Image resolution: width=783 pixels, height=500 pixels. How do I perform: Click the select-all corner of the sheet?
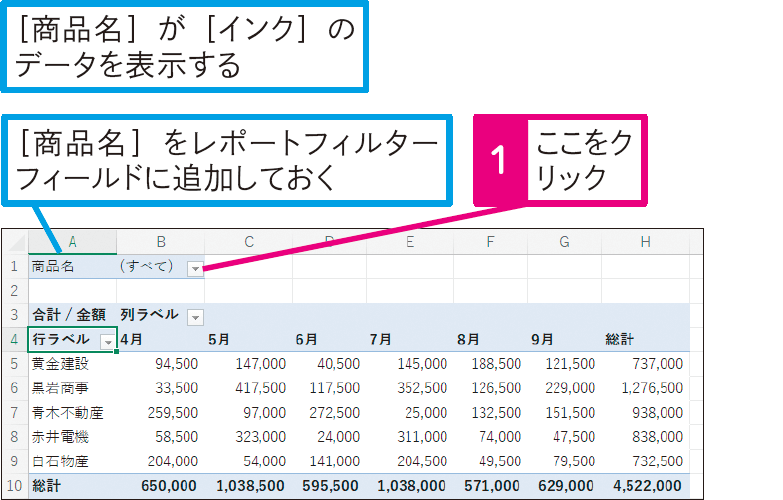pos(14,242)
